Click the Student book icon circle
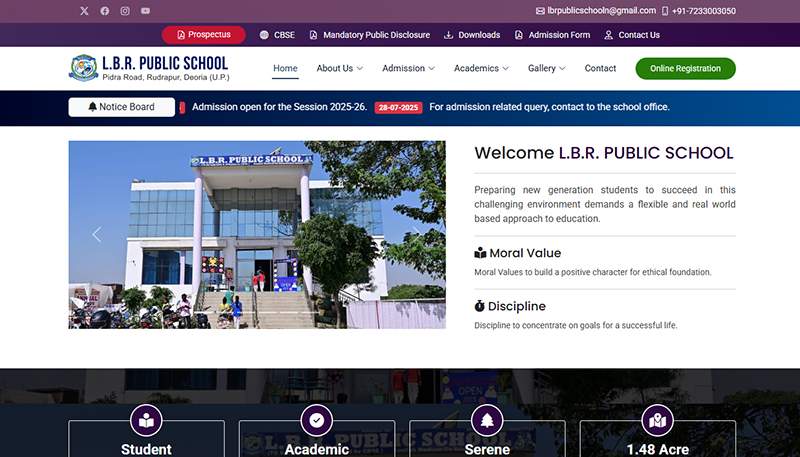Screen dimensions: 800x457 146,420
